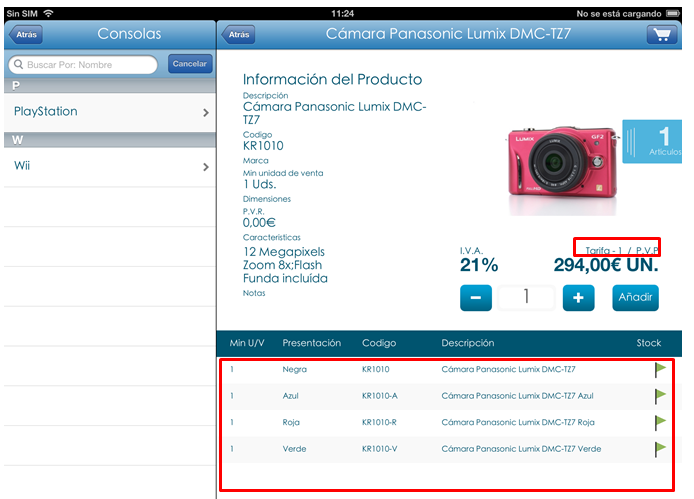Click 'Cámara Panasonic Lumix DMC-TZ7 Roja' description

(518, 422)
